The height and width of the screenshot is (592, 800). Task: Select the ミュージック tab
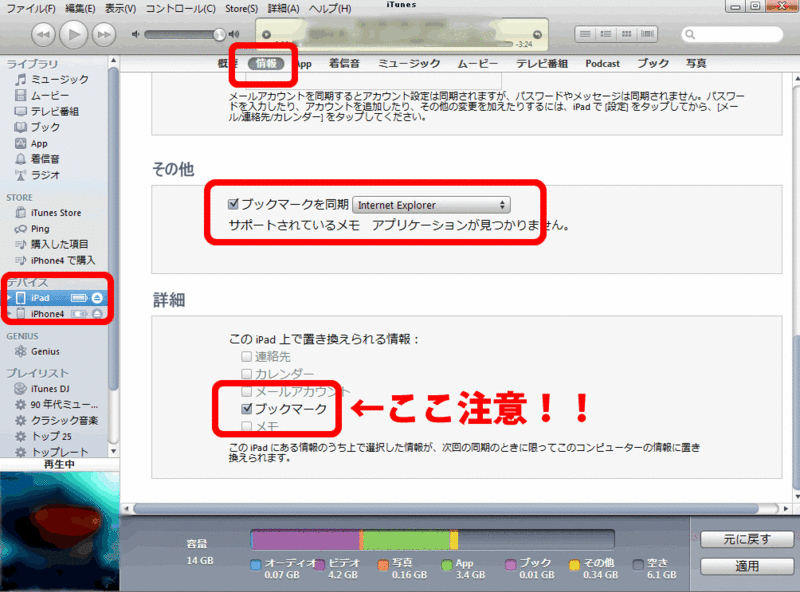(x=409, y=63)
